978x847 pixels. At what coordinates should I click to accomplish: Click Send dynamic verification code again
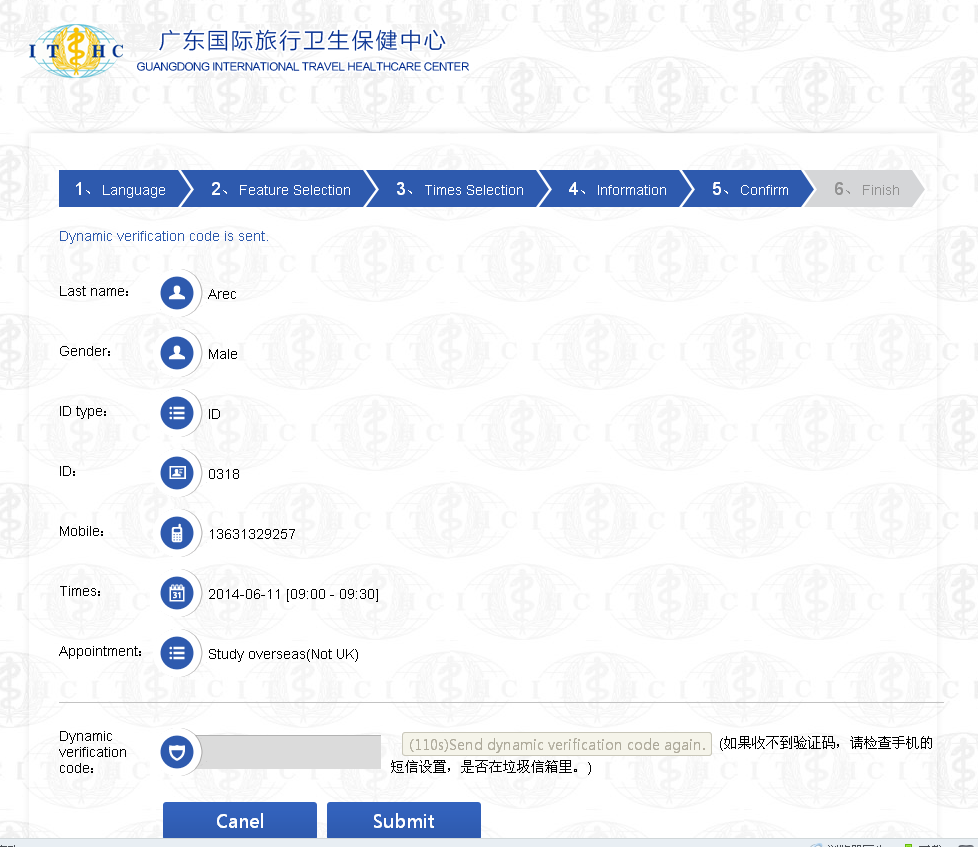(557, 745)
